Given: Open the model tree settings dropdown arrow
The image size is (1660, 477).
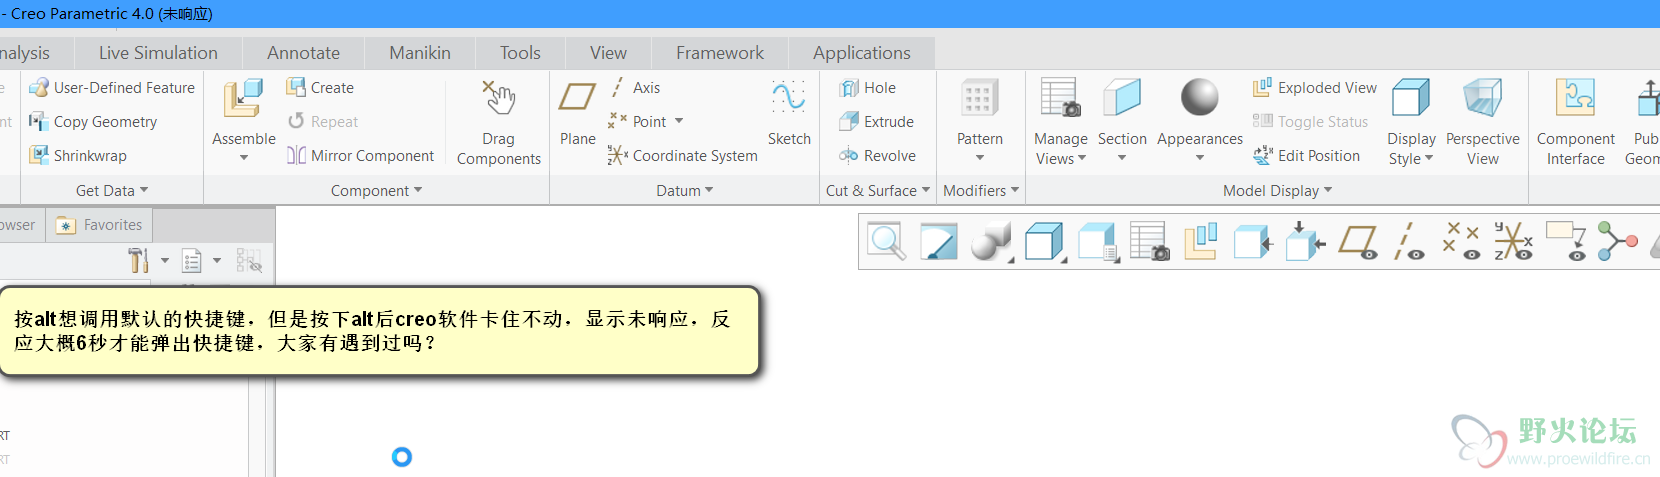Looking at the screenshot, I should pyautogui.click(x=165, y=261).
